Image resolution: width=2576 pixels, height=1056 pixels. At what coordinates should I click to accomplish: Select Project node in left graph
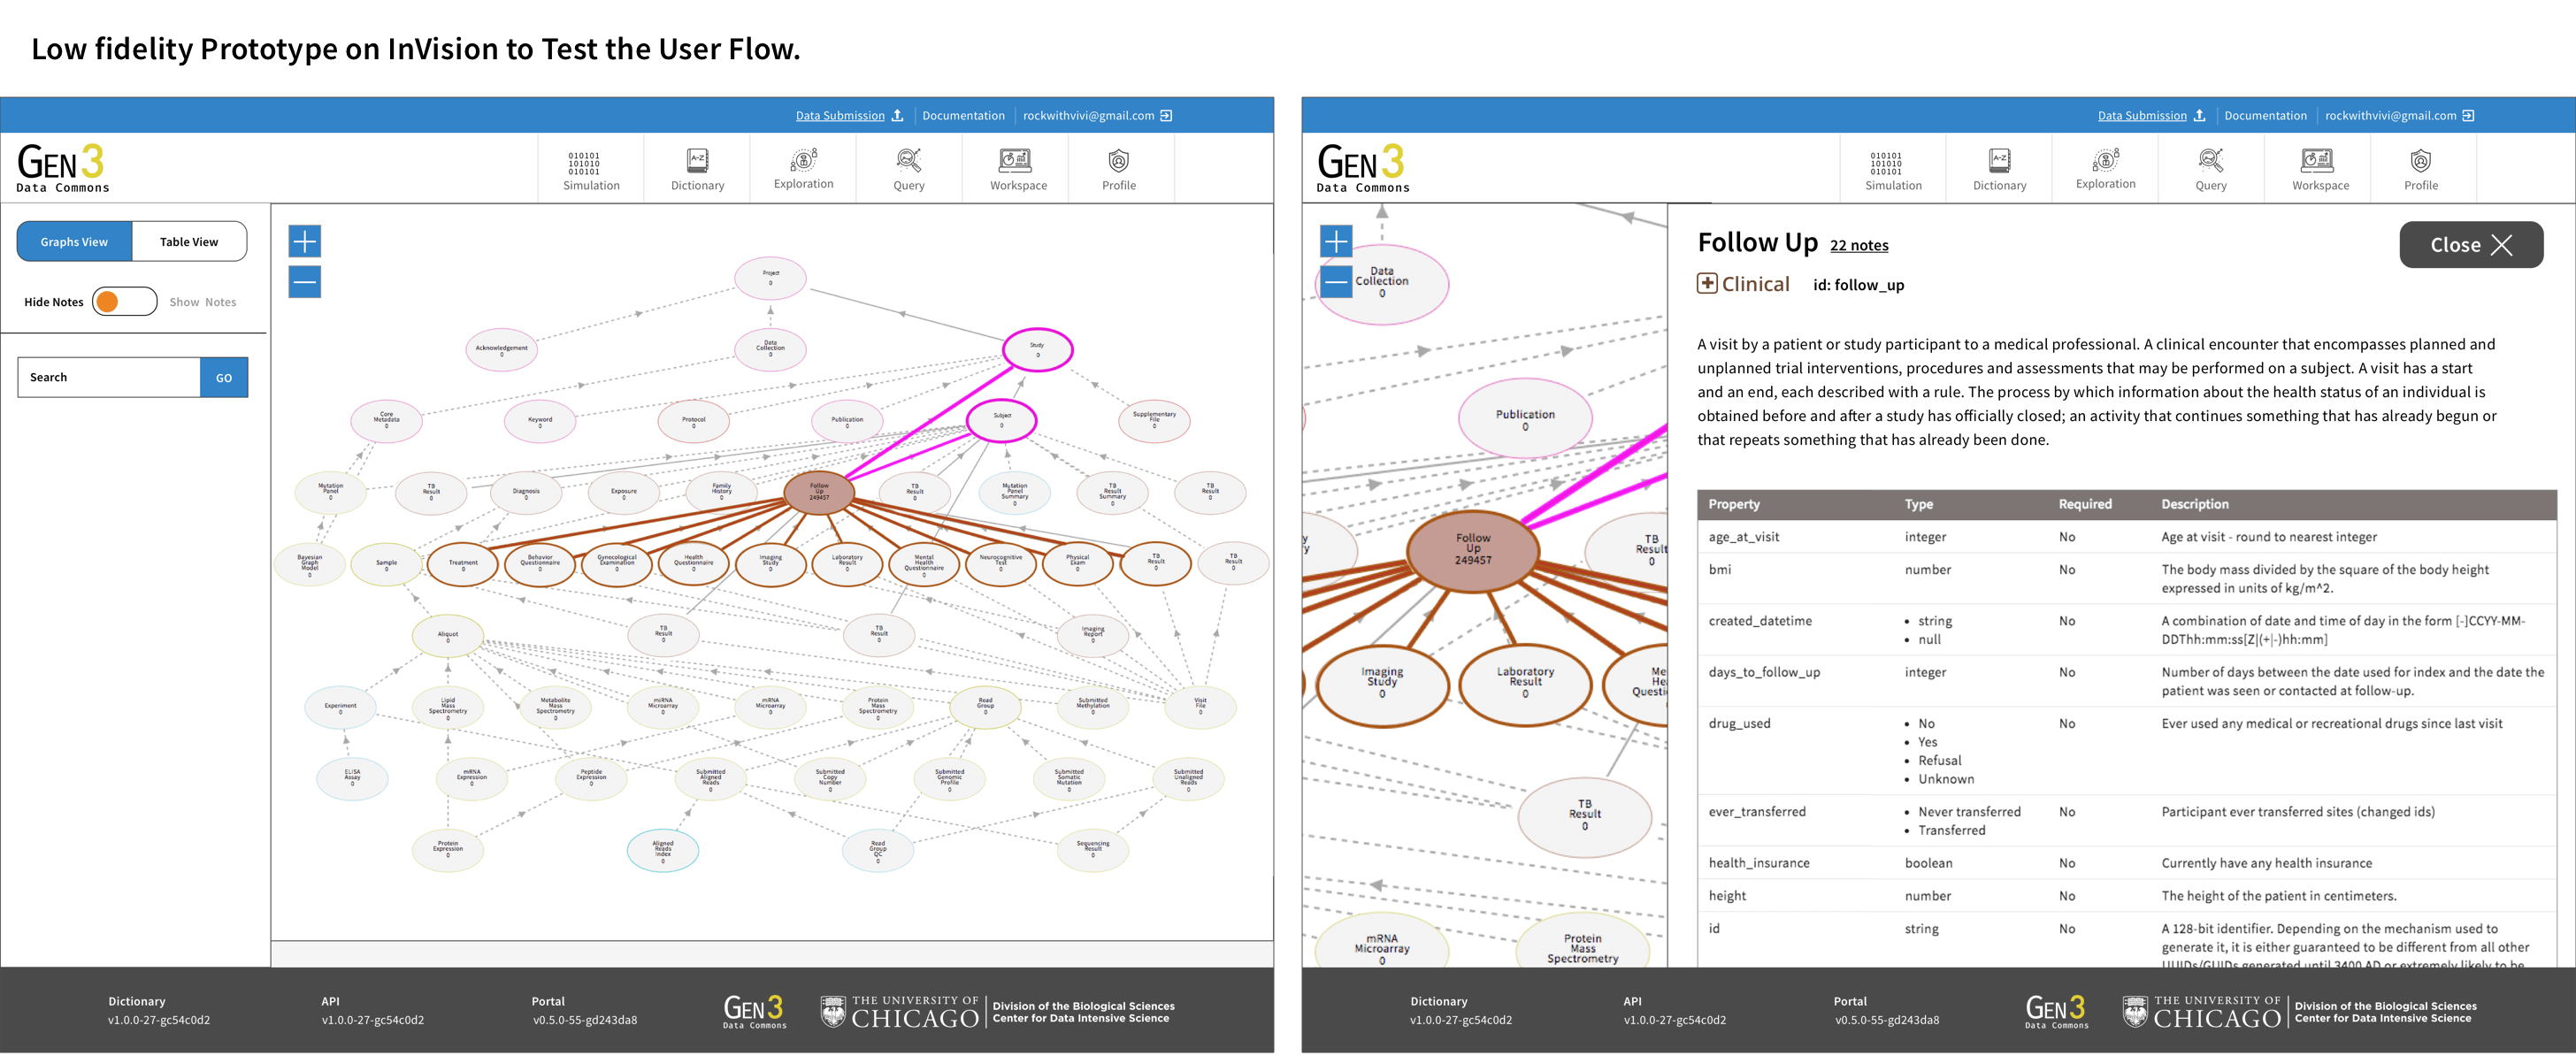click(x=770, y=278)
